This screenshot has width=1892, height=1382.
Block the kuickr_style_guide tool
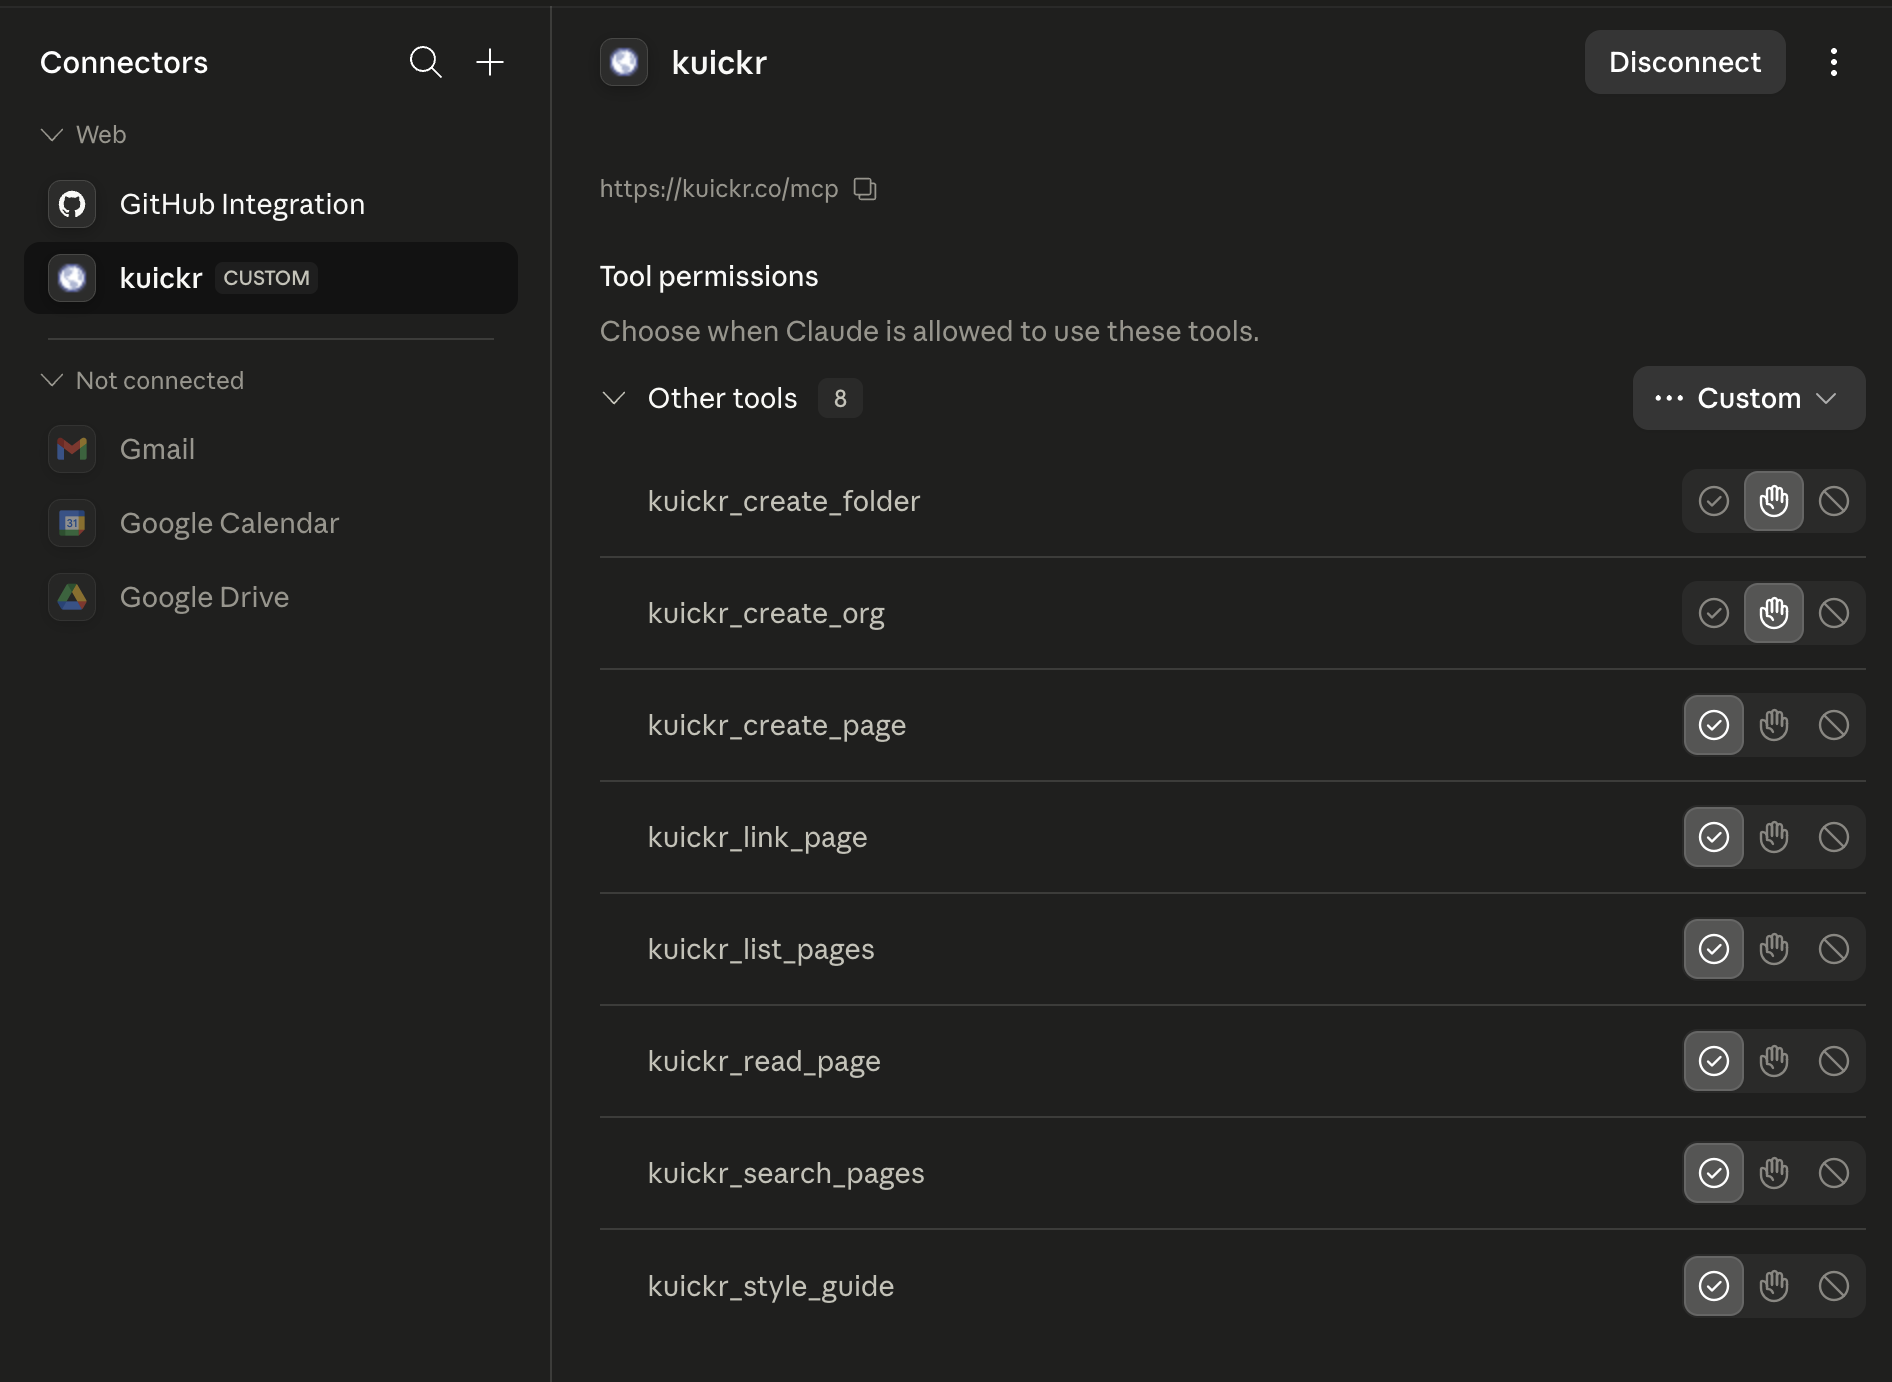(x=1834, y=1286)
